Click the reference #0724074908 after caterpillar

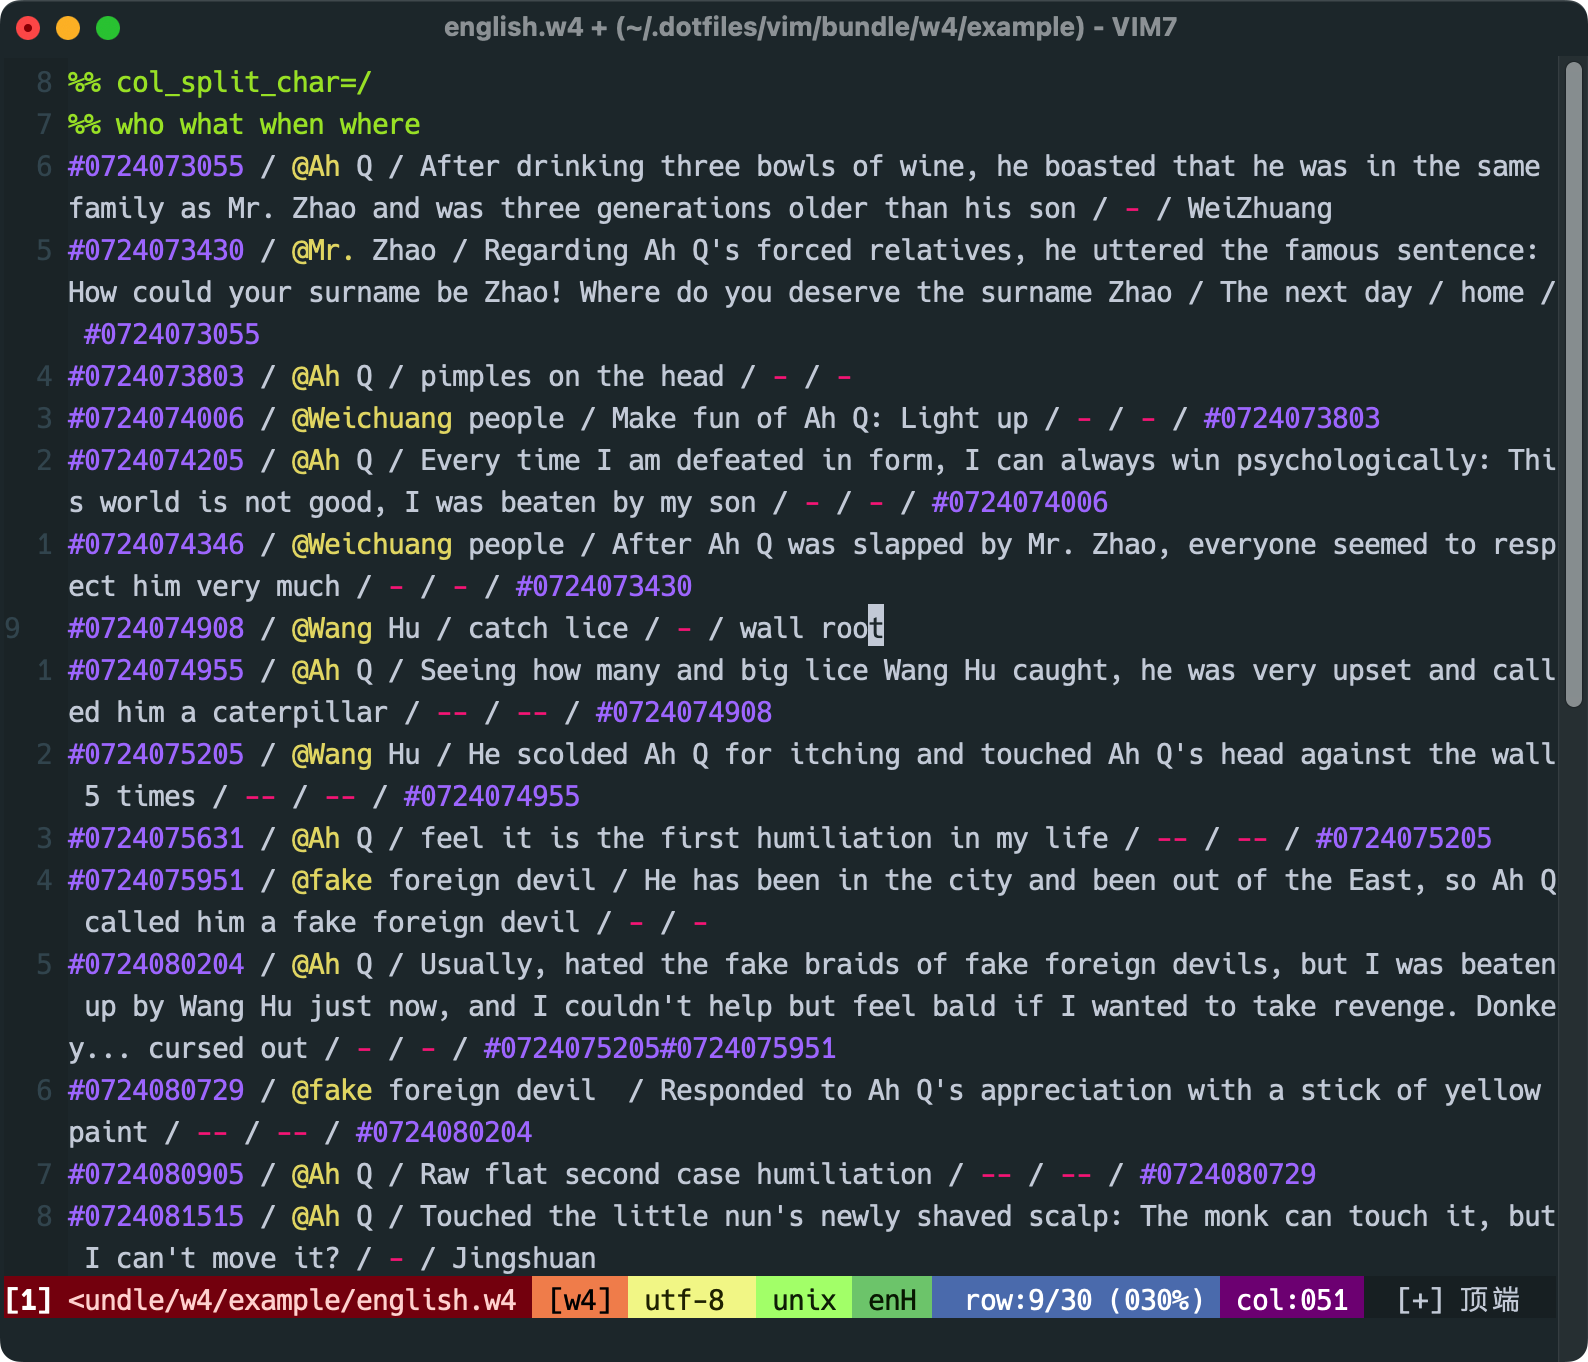[684, 712]
